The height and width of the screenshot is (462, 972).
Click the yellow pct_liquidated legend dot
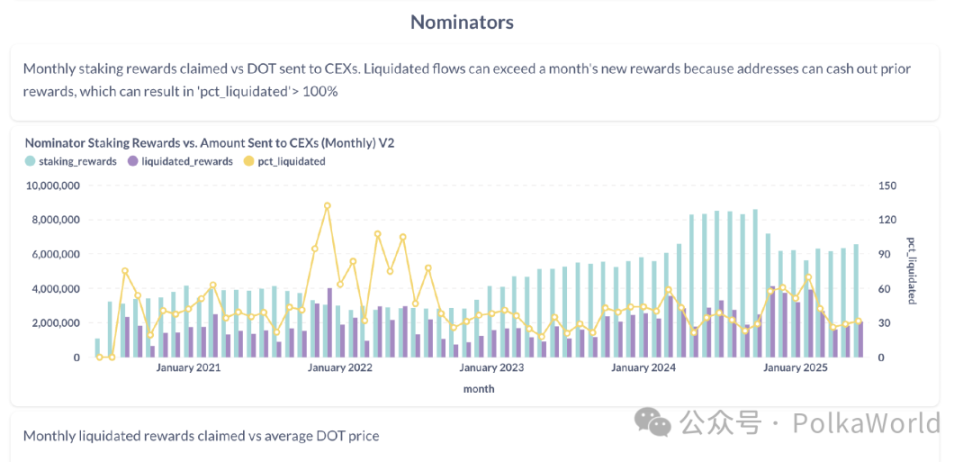(251, 161)
